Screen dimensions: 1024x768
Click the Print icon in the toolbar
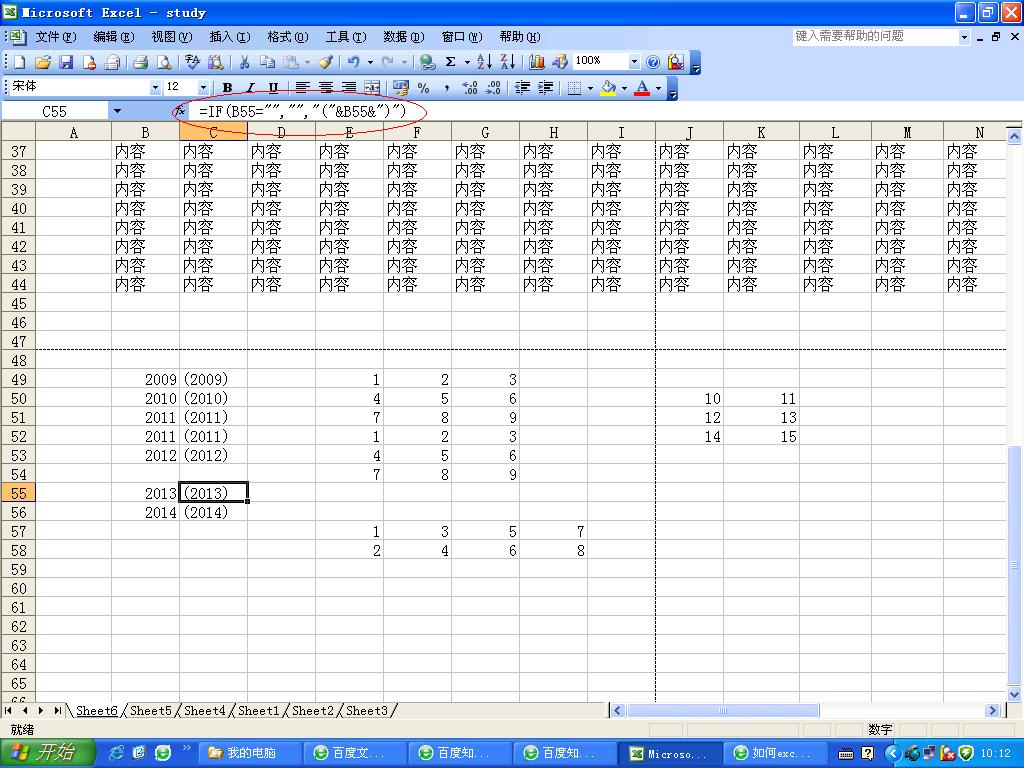pyautogui.click(x=140, y=62)
